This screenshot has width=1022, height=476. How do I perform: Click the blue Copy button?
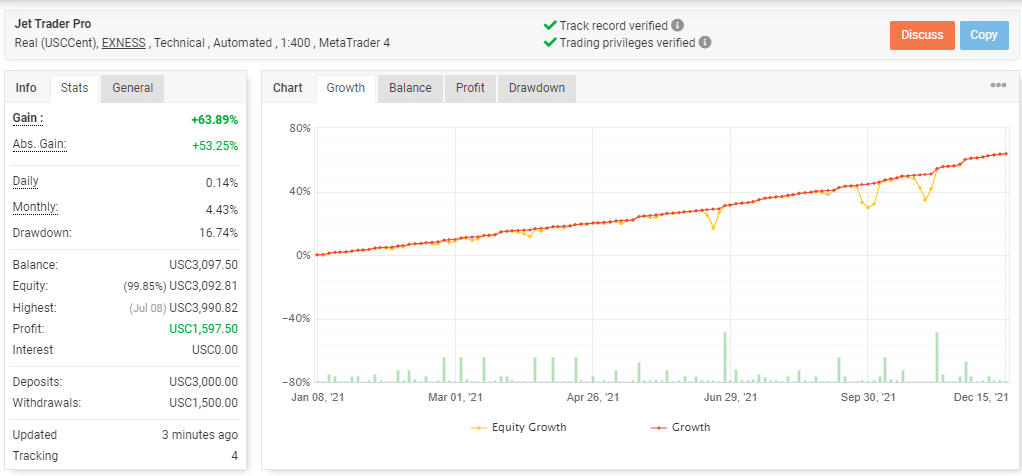[x=983, y=35]
